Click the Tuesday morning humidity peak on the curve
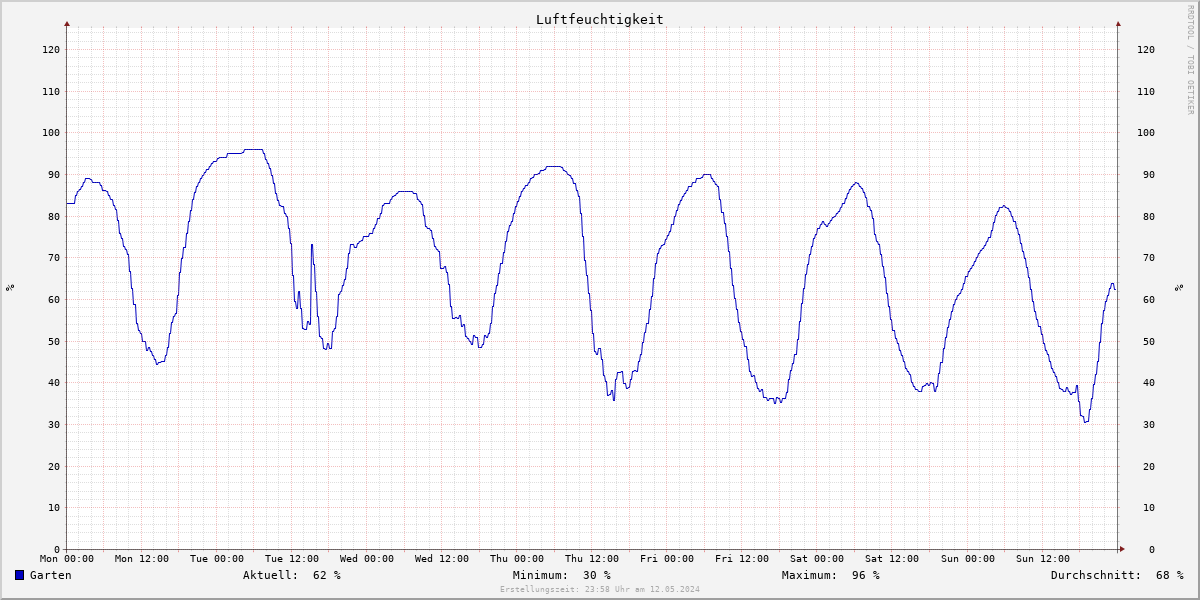This screenshot has height=600, width=1200. pyautogui.click(x=253, y=150)
